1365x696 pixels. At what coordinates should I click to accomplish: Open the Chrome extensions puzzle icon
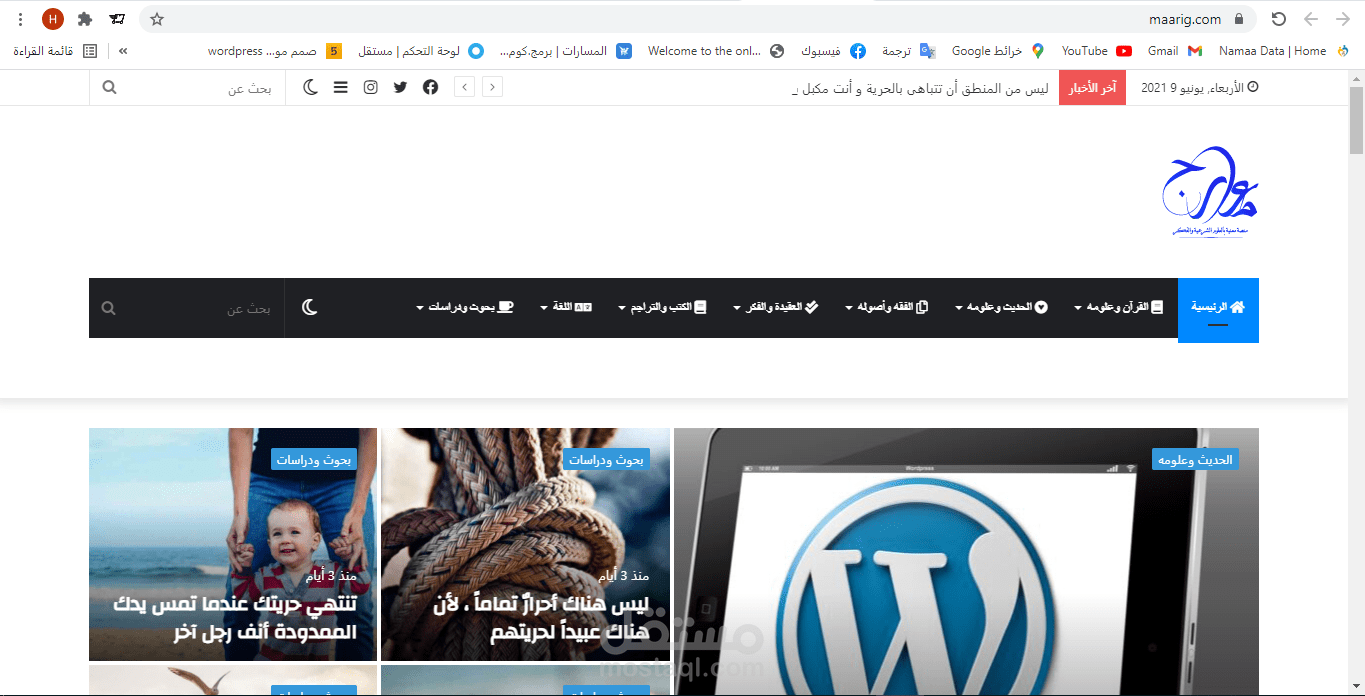pos(85,19)
